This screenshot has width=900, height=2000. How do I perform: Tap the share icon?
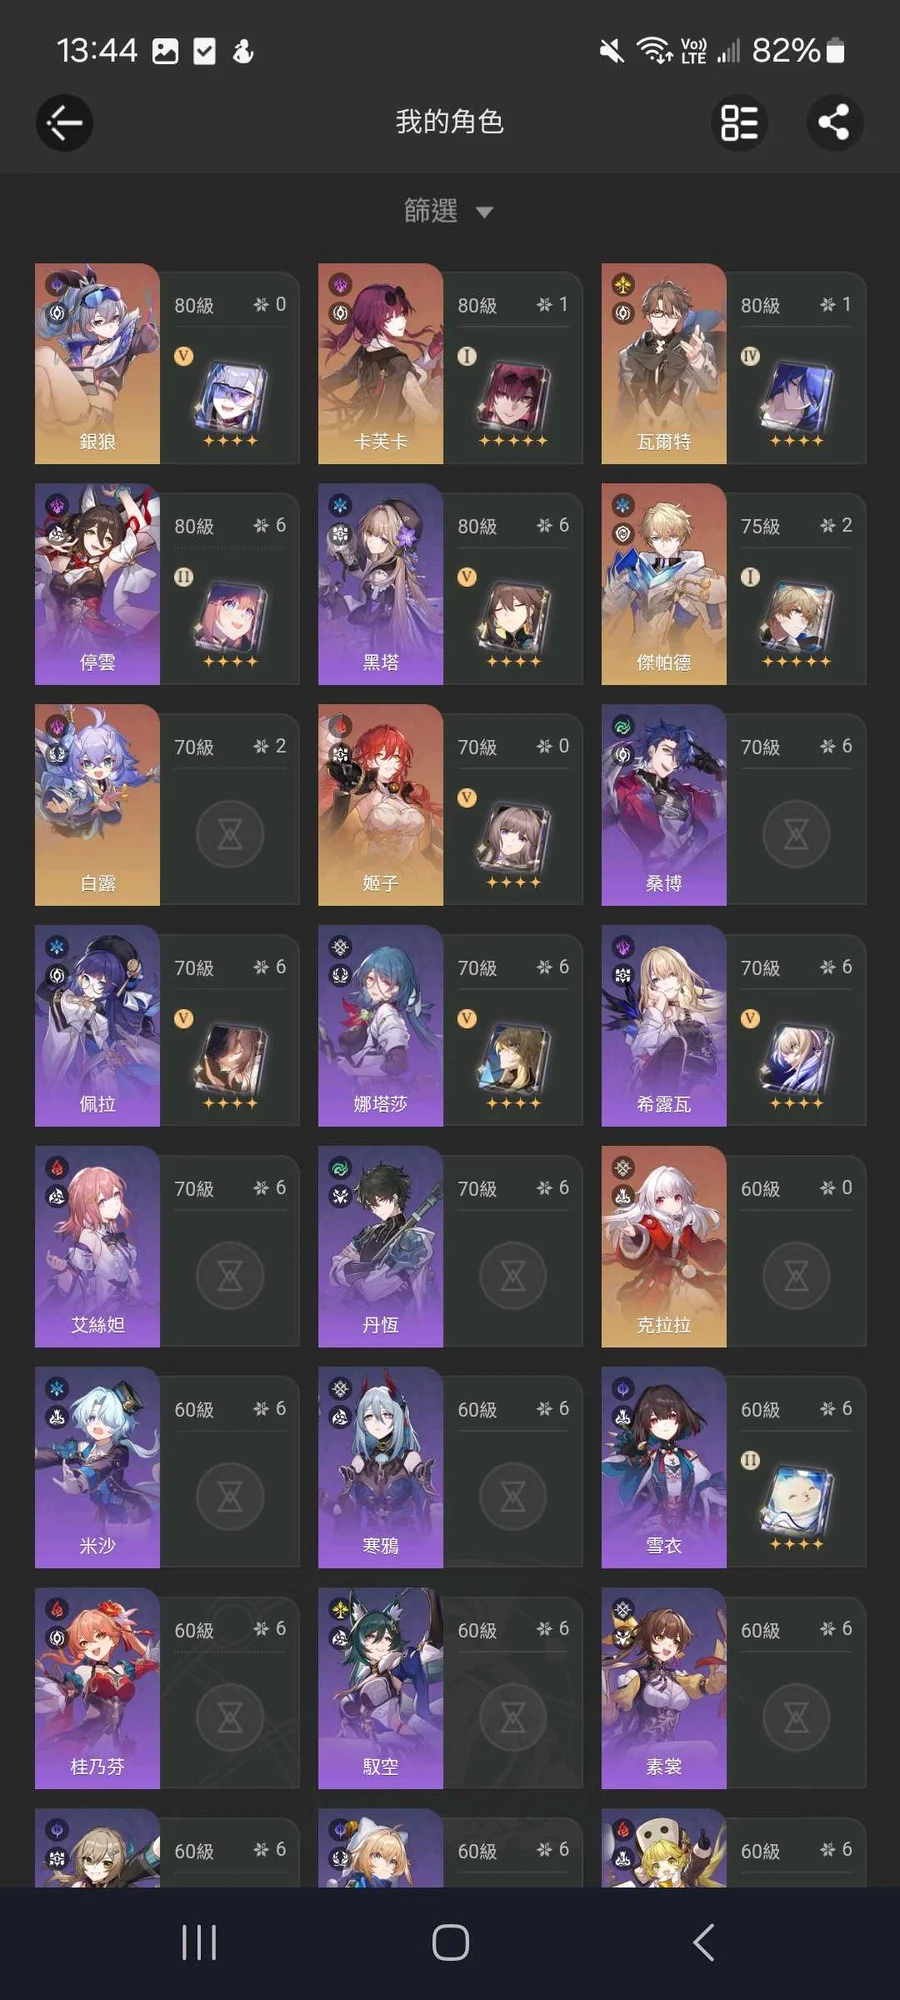click(x=835, y=123)
